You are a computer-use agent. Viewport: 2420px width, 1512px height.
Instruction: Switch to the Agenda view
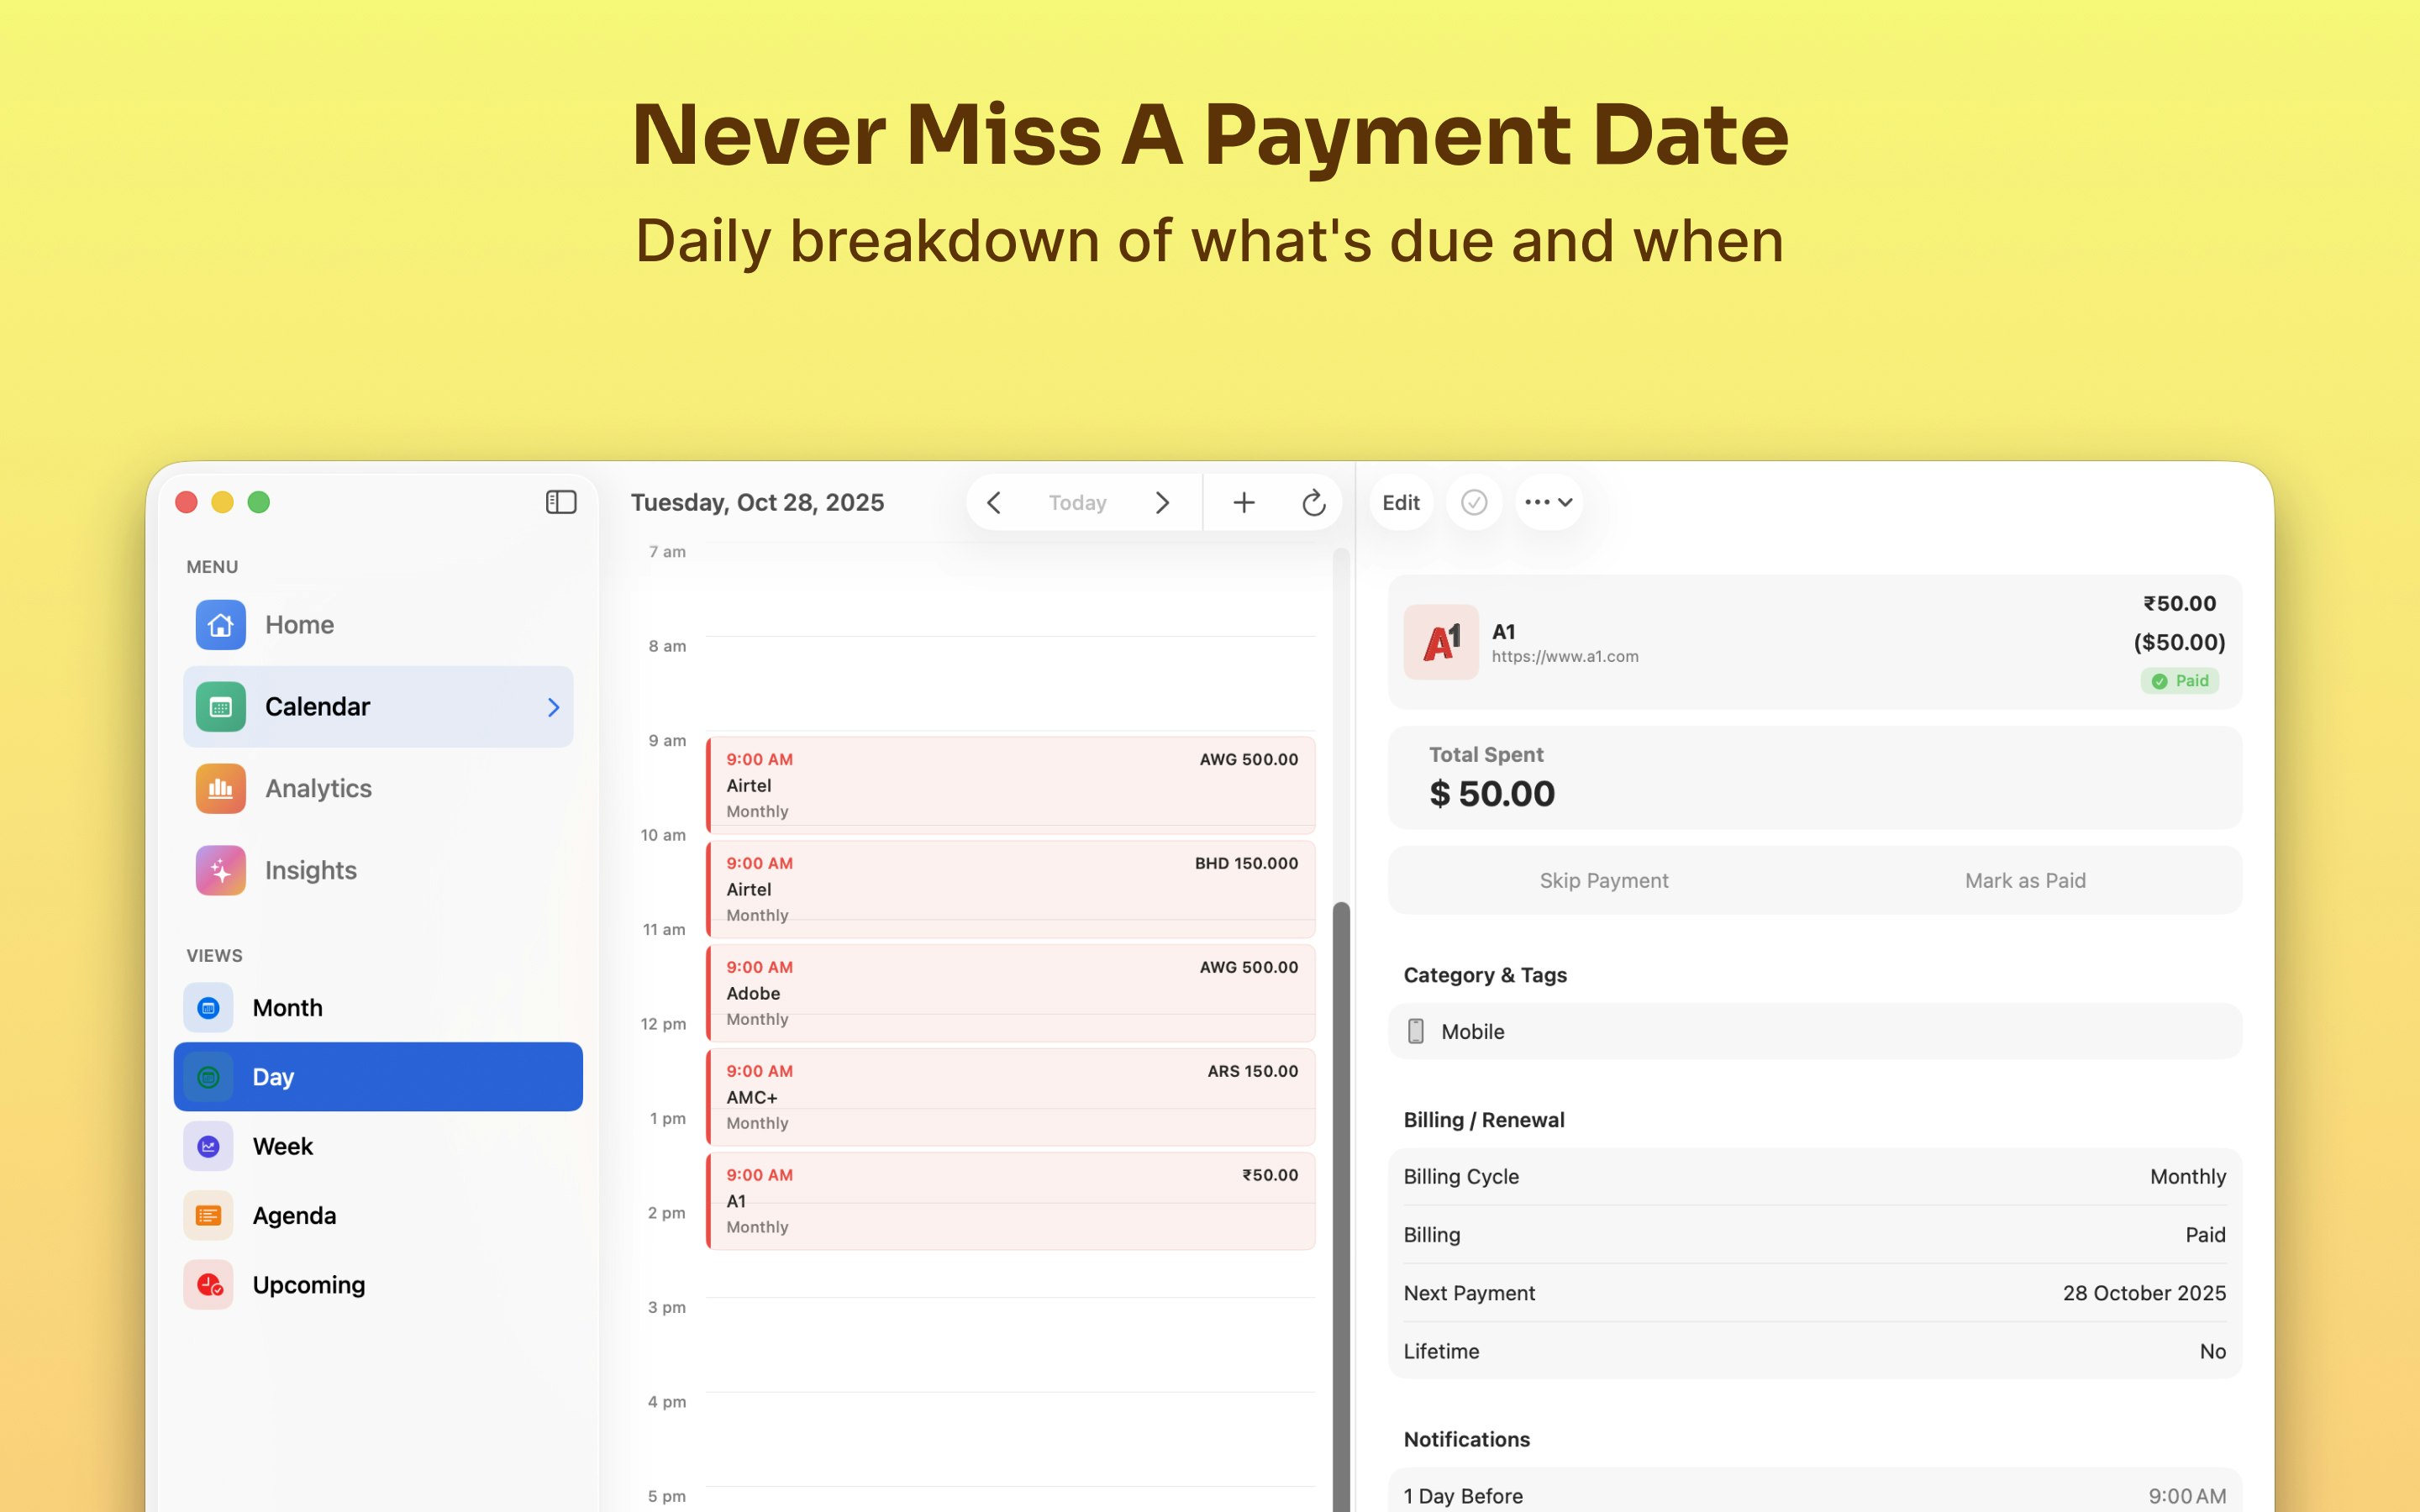294,1216
